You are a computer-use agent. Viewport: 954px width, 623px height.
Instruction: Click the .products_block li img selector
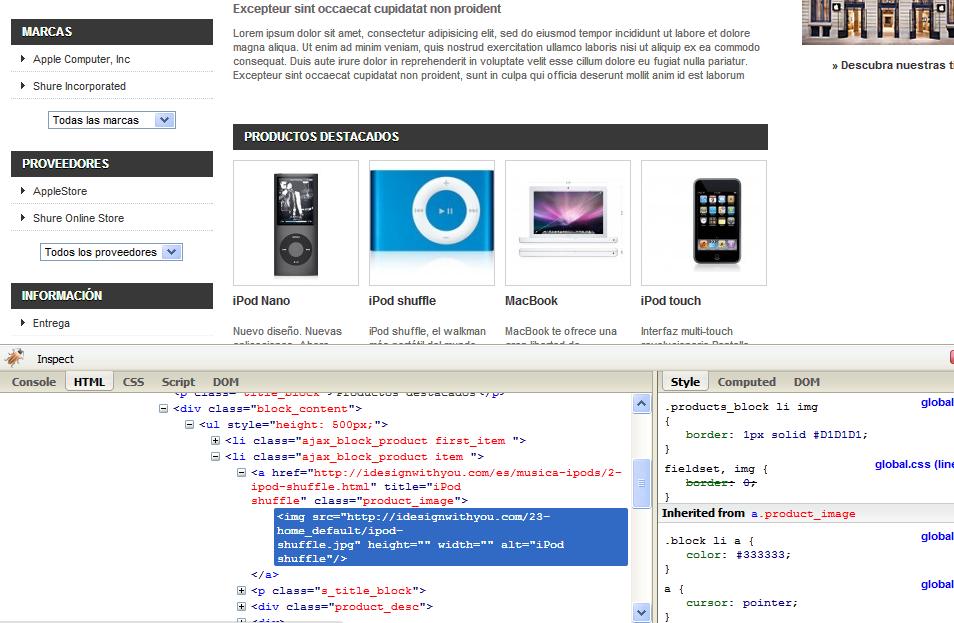pyautogui.click(x=741, y=406)
